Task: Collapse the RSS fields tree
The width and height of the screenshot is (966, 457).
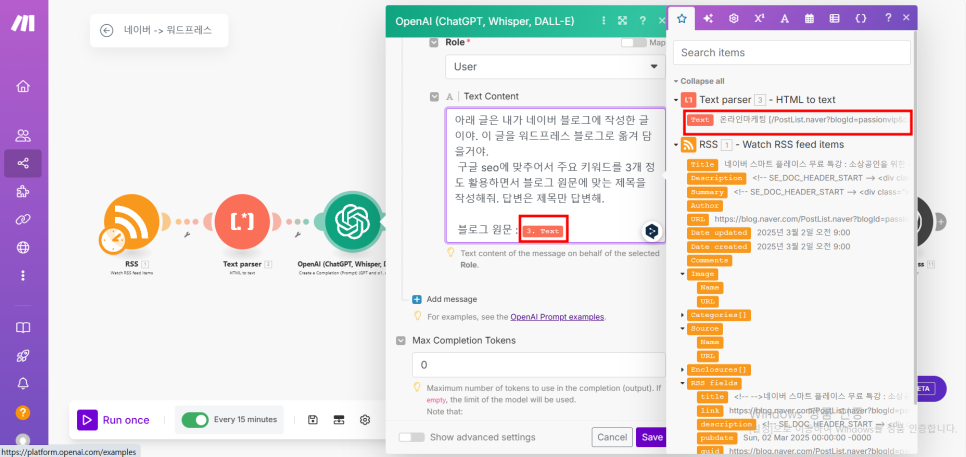Action: click(683, 383)
